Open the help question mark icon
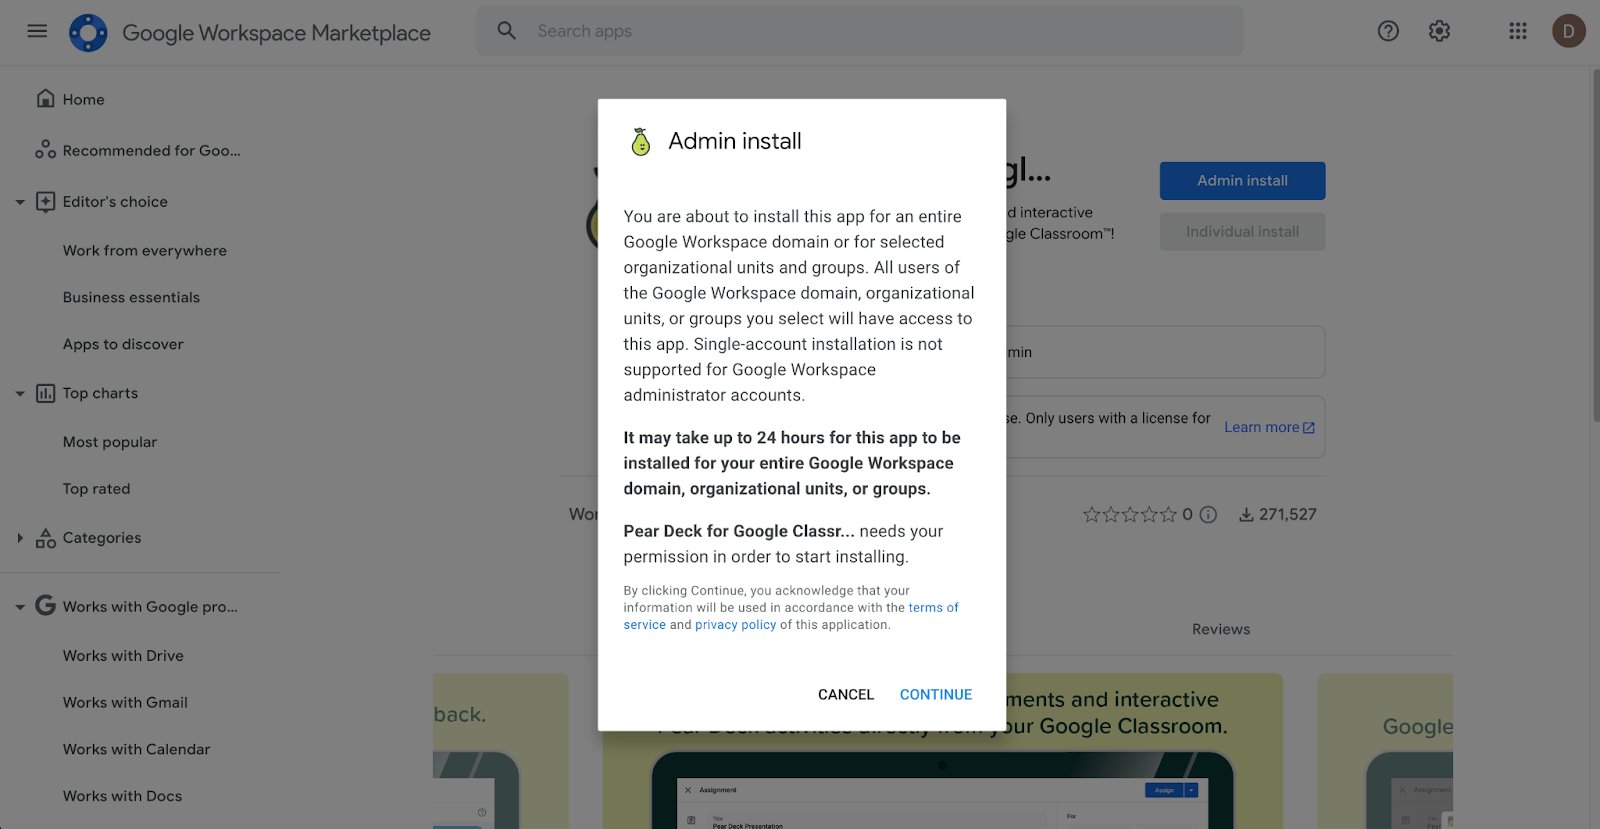This screenshot has width=1600, height=829. click(1388, 31)
